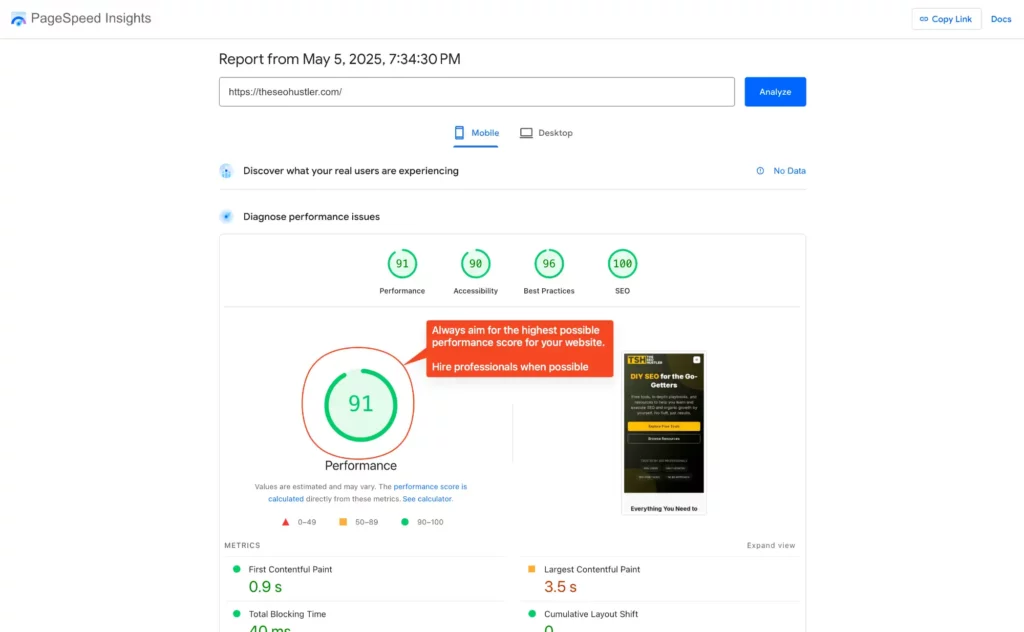Toggle Expand view for metrics

[770, 545]
